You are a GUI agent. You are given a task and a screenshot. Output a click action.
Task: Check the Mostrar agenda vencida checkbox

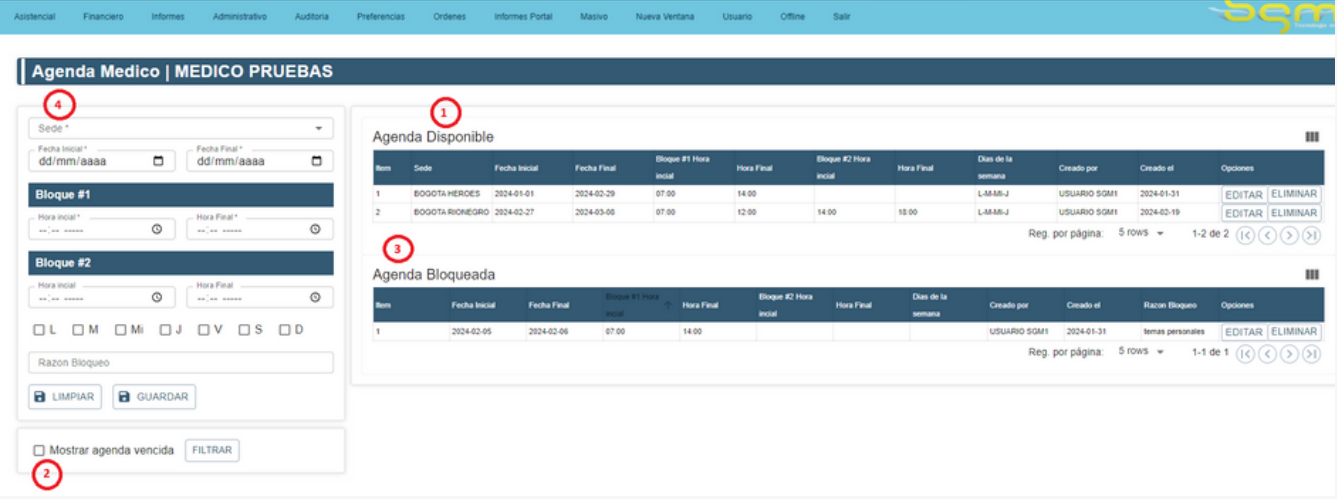point(39,450)
